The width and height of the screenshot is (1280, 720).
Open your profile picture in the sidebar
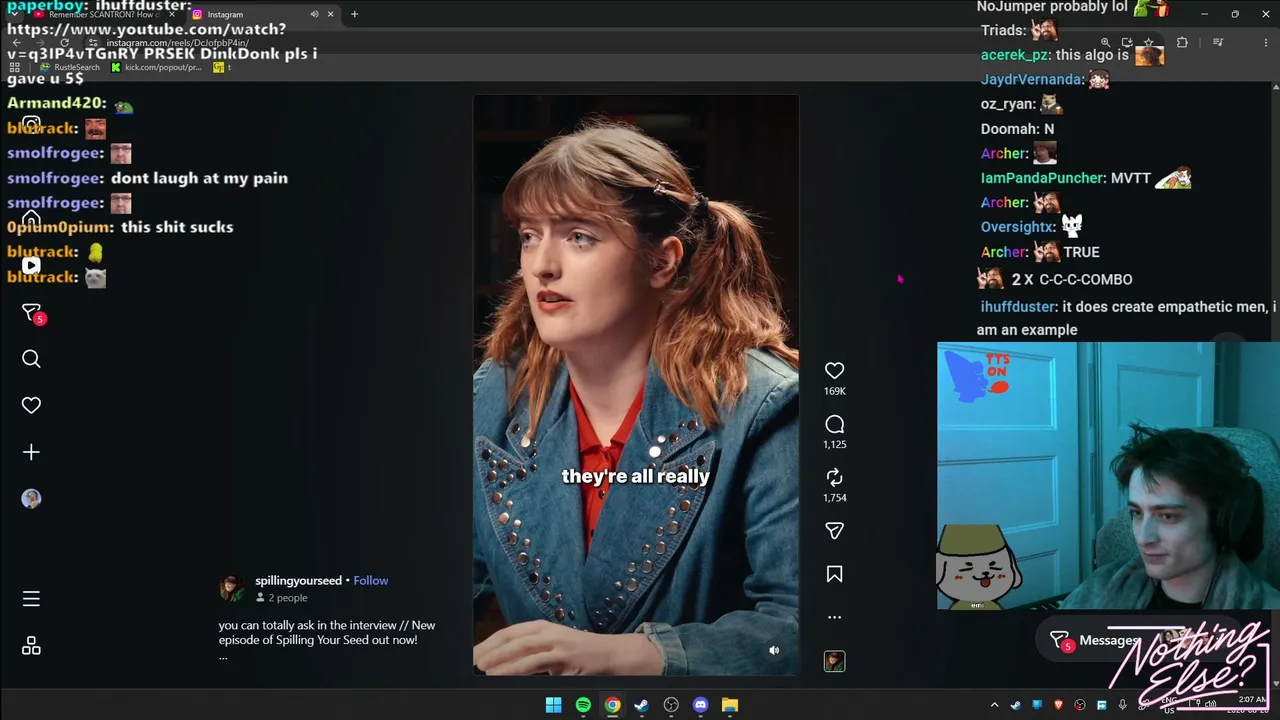(x=31, y=499)
